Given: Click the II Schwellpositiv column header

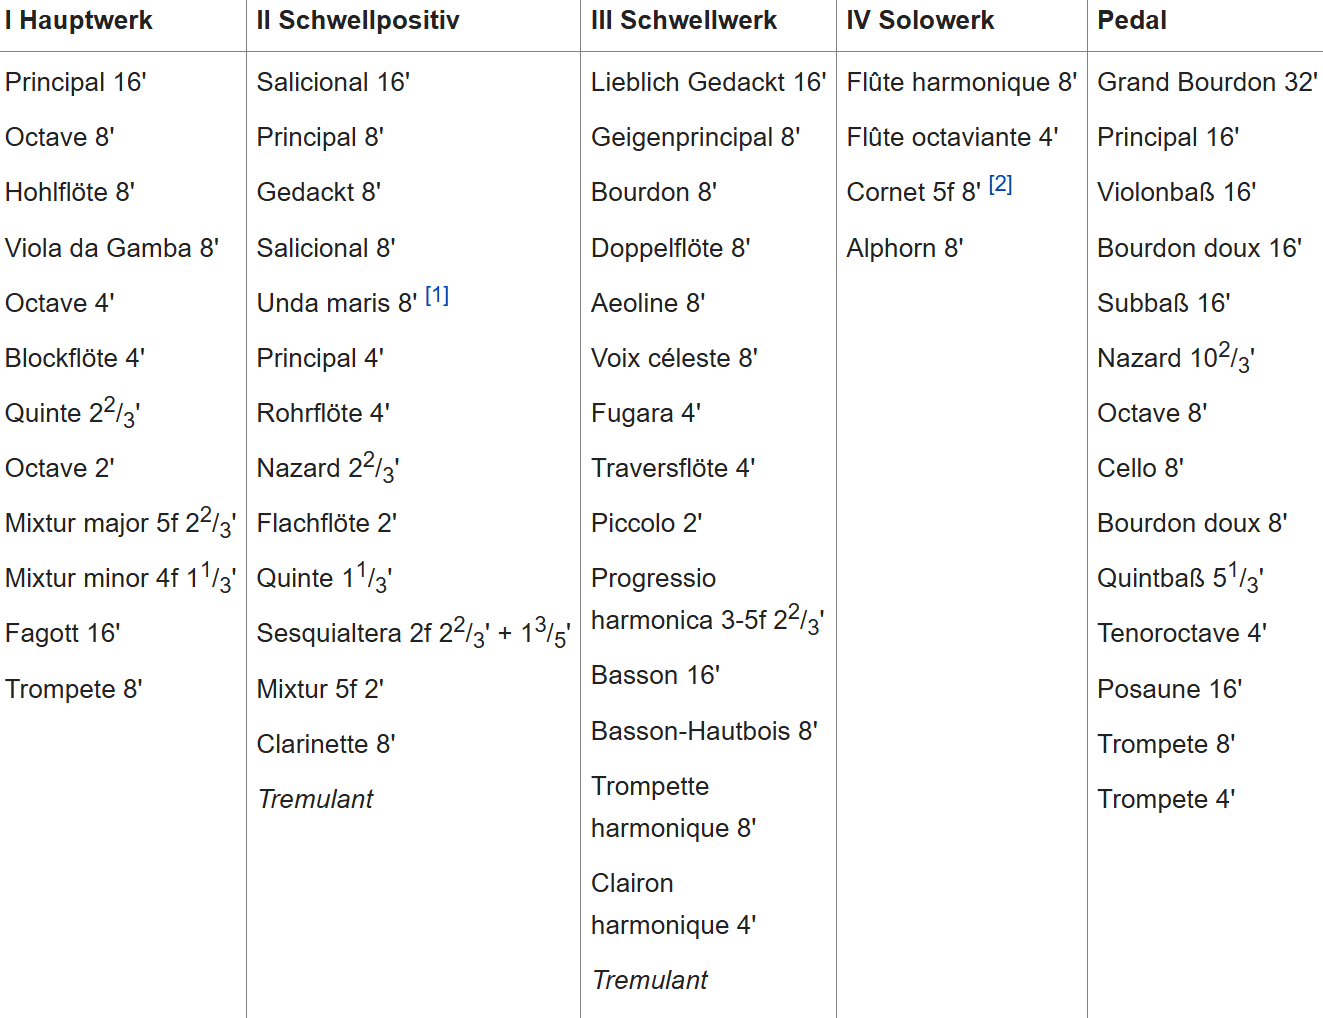Looking at the screenshot, I should (x=358, y=21).
